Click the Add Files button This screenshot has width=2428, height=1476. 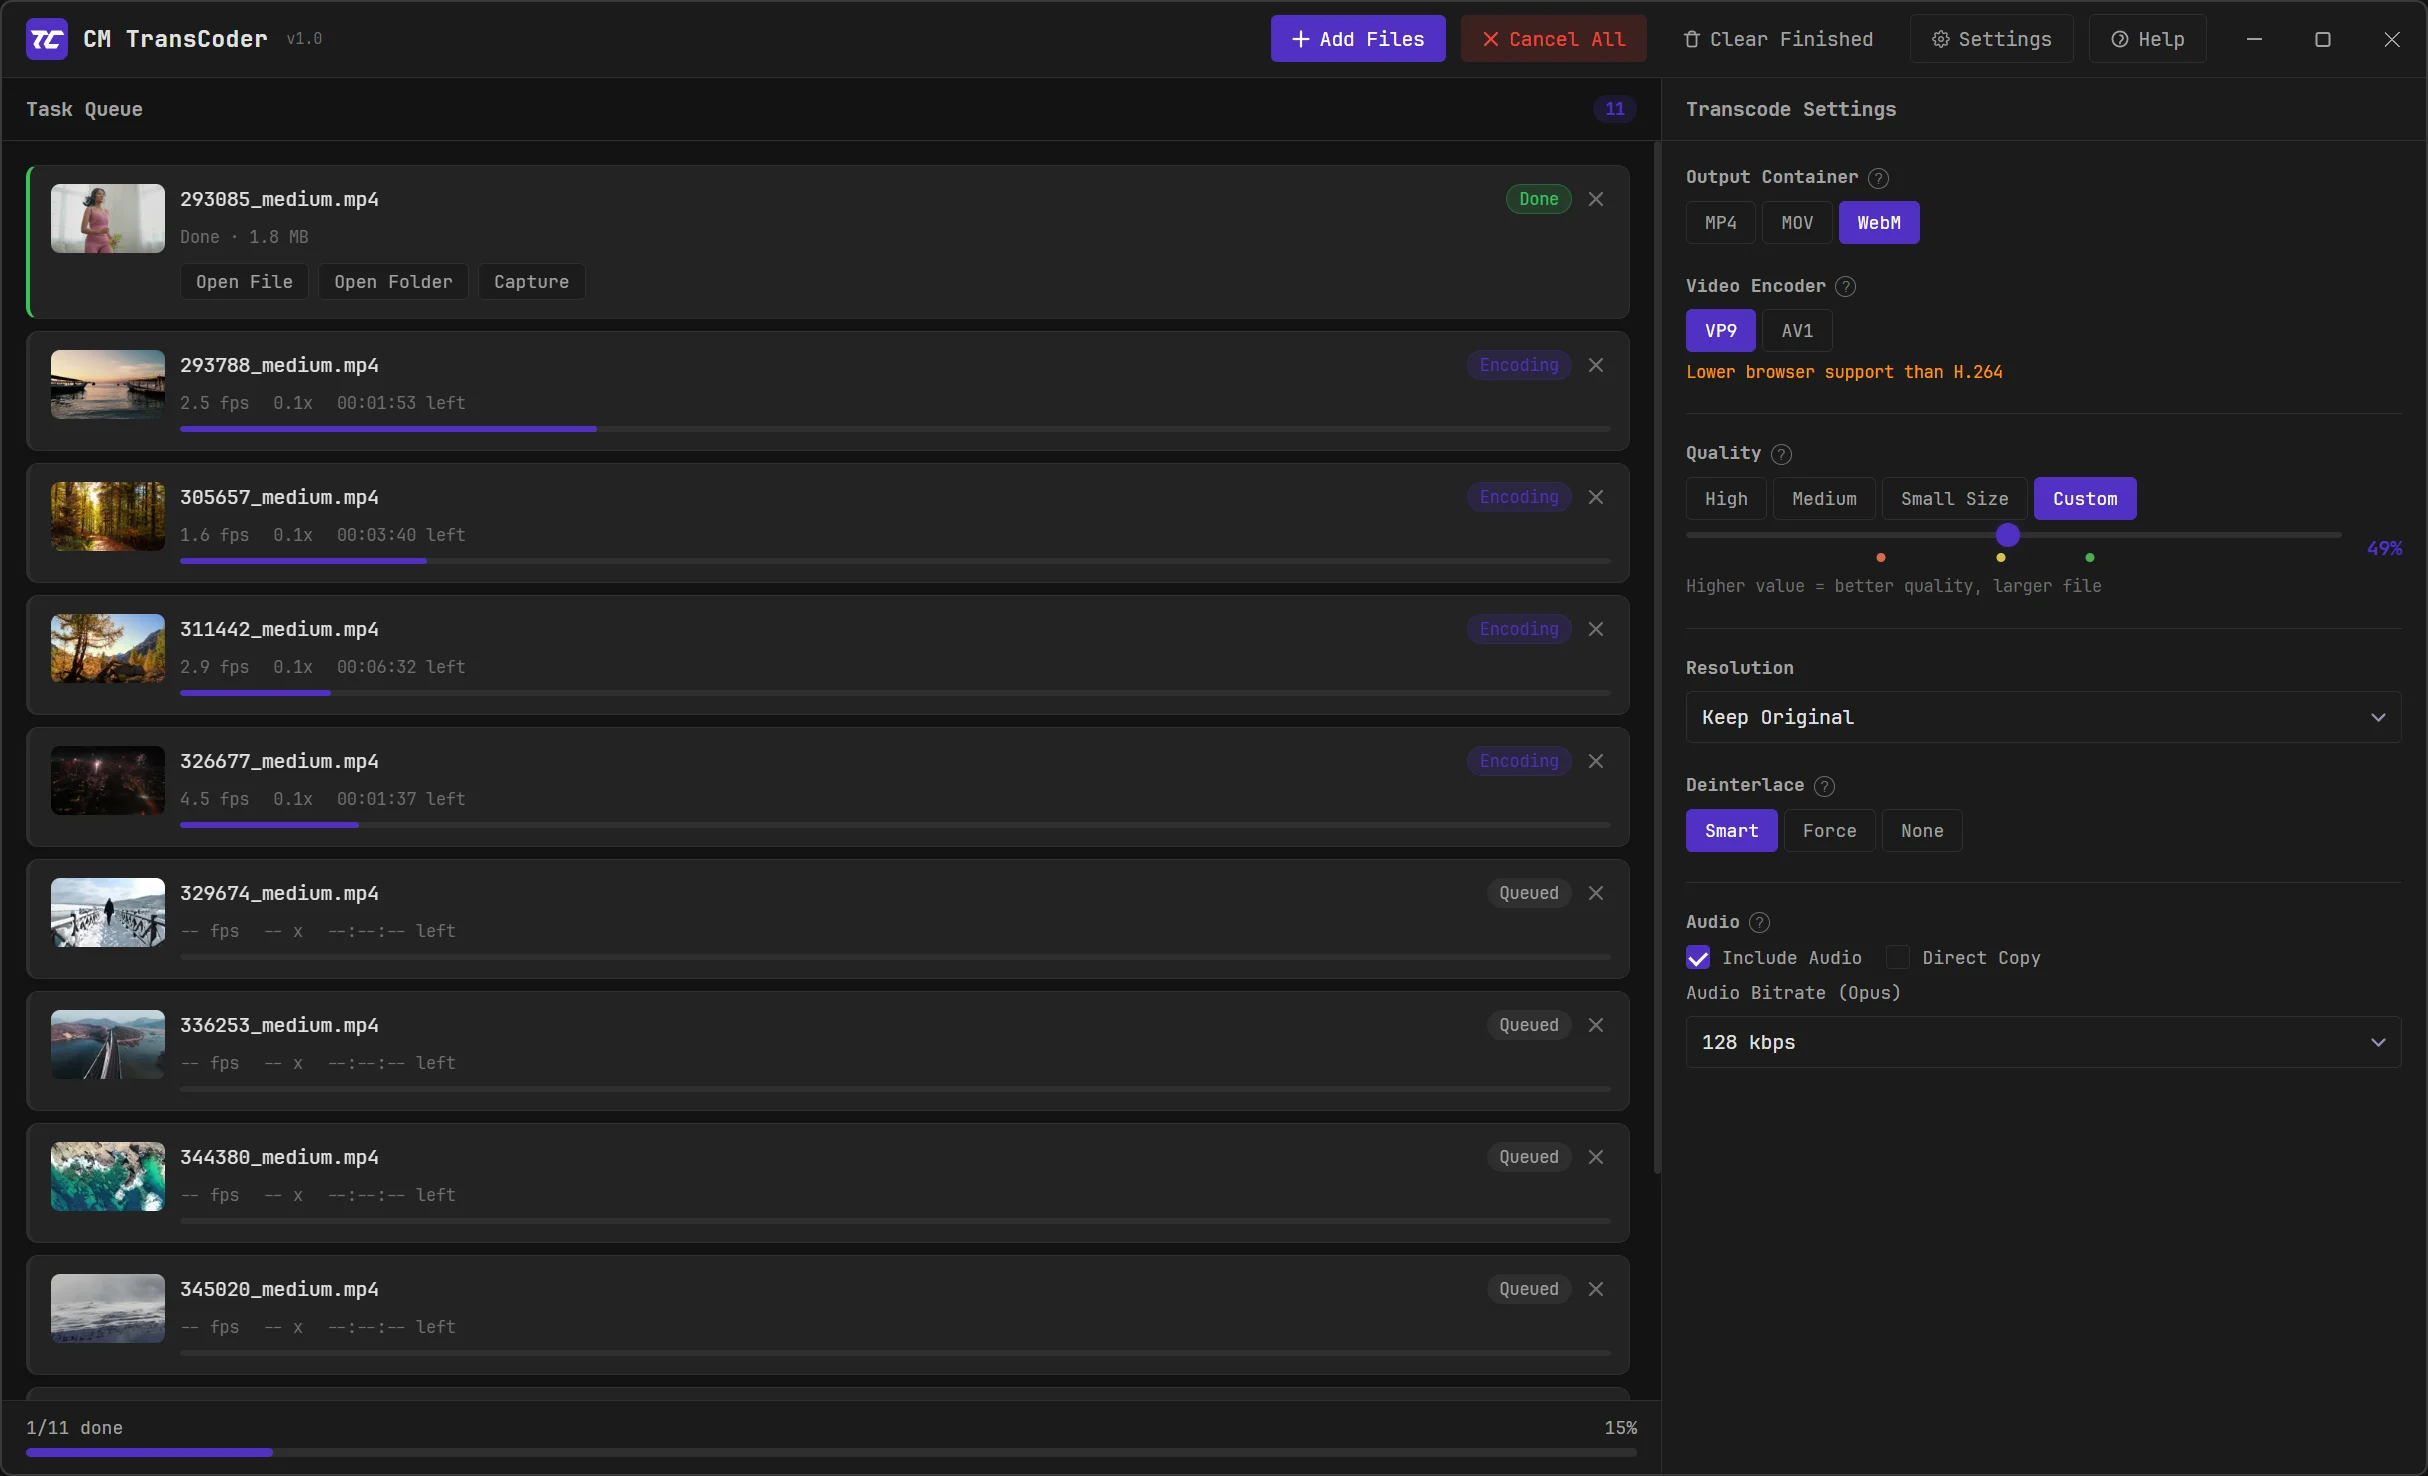1358,39
